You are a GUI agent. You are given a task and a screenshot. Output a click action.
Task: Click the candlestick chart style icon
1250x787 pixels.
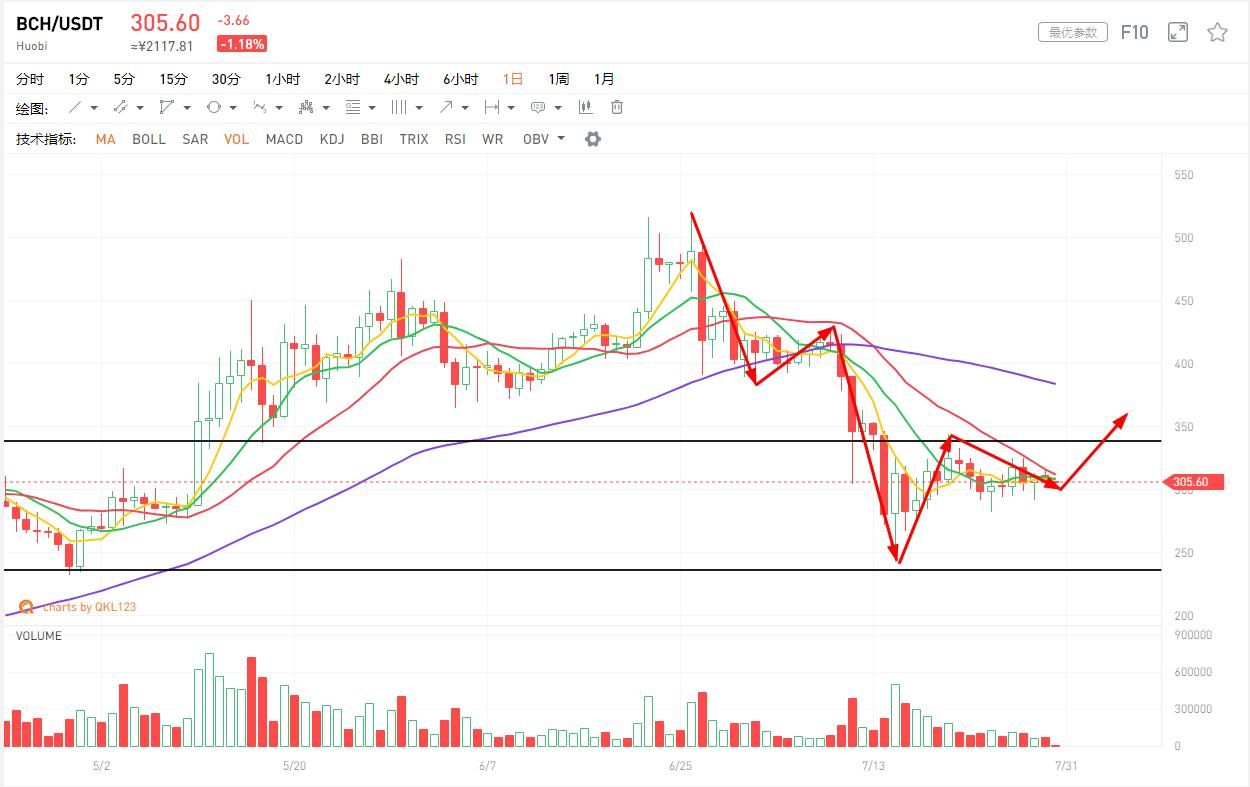tap(586, 107)
